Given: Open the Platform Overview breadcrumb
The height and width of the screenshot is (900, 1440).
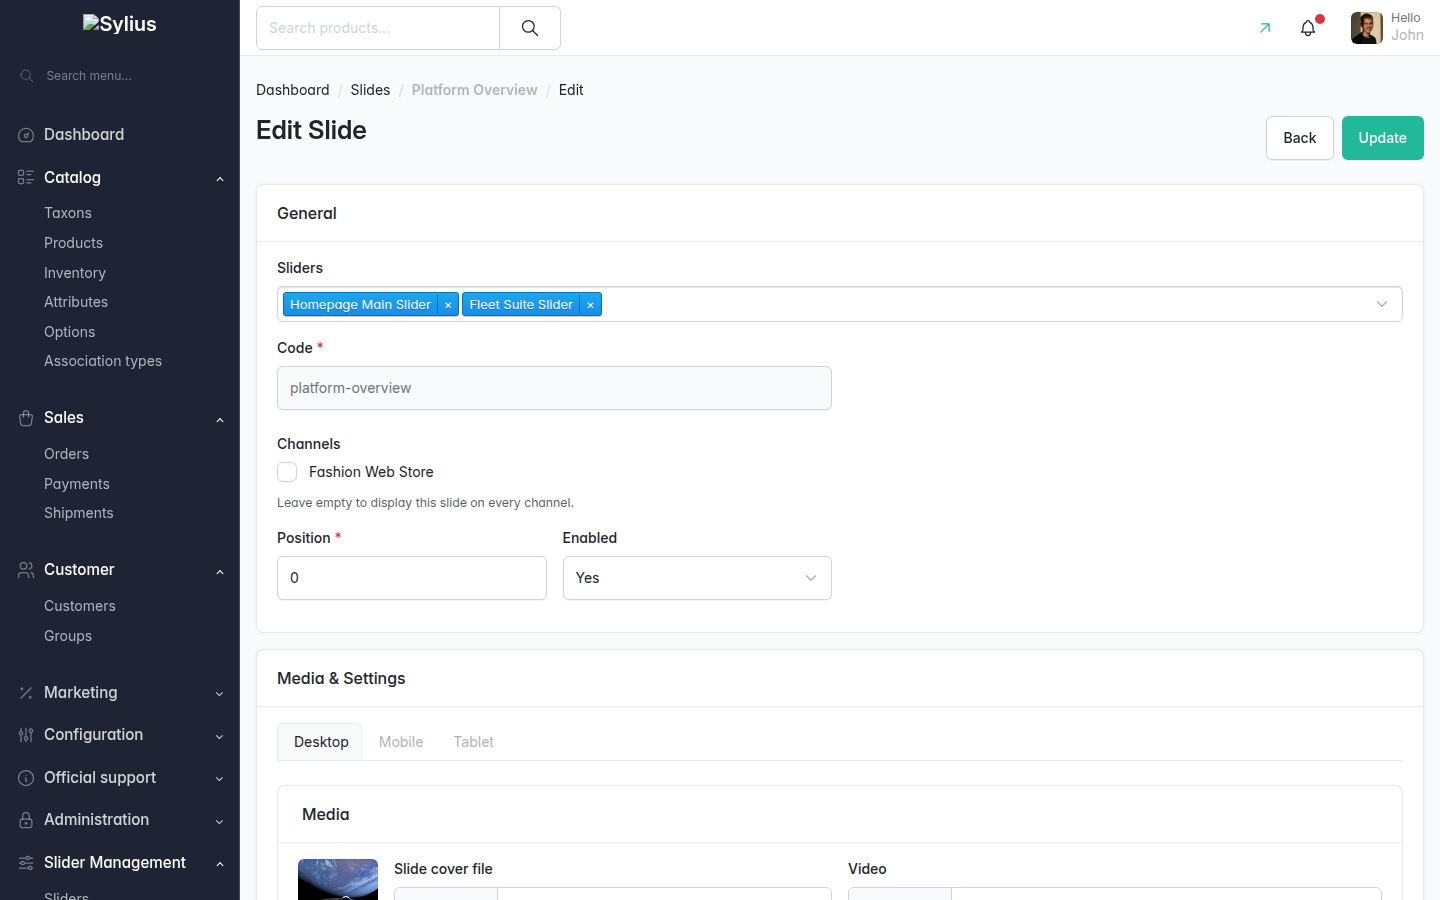Looking at the screenshot, I should (474, 90).
